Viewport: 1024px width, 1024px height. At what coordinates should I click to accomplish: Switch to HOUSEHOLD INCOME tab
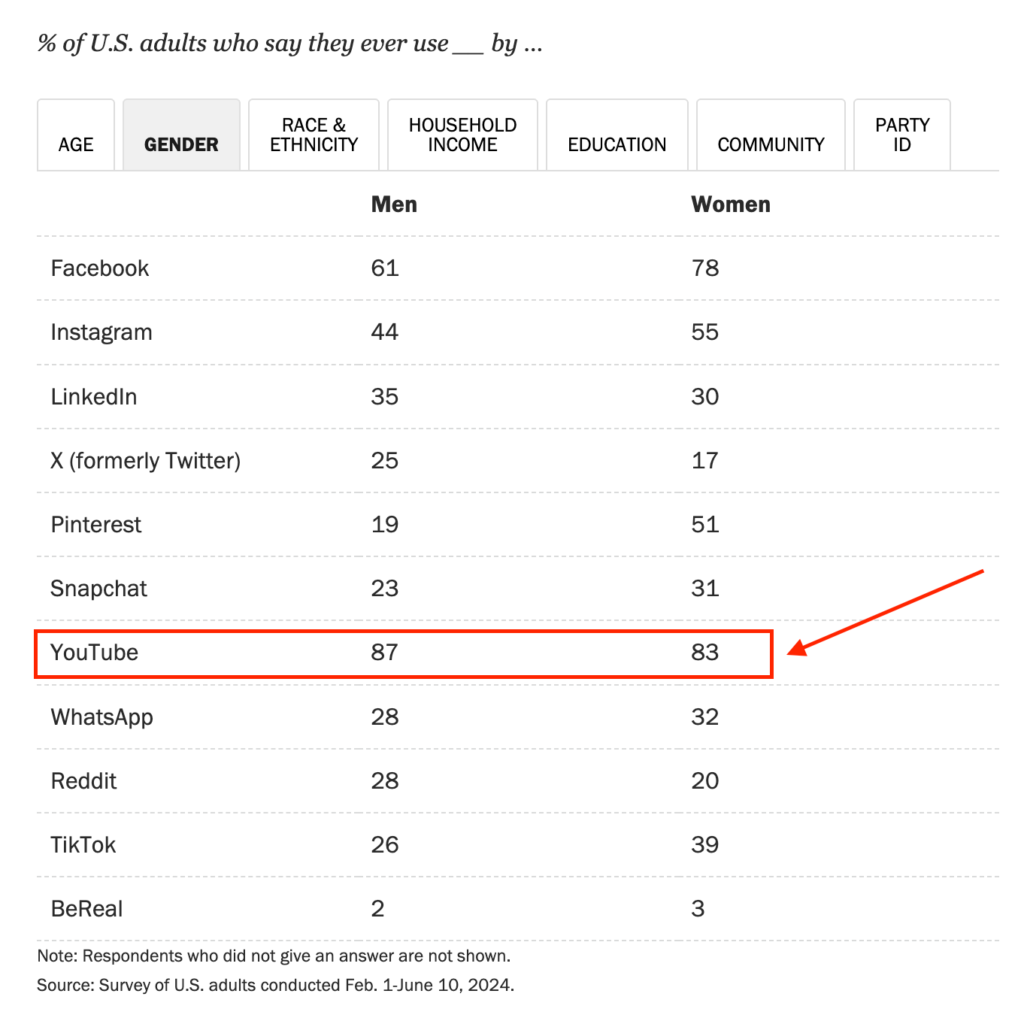(462, 135)
